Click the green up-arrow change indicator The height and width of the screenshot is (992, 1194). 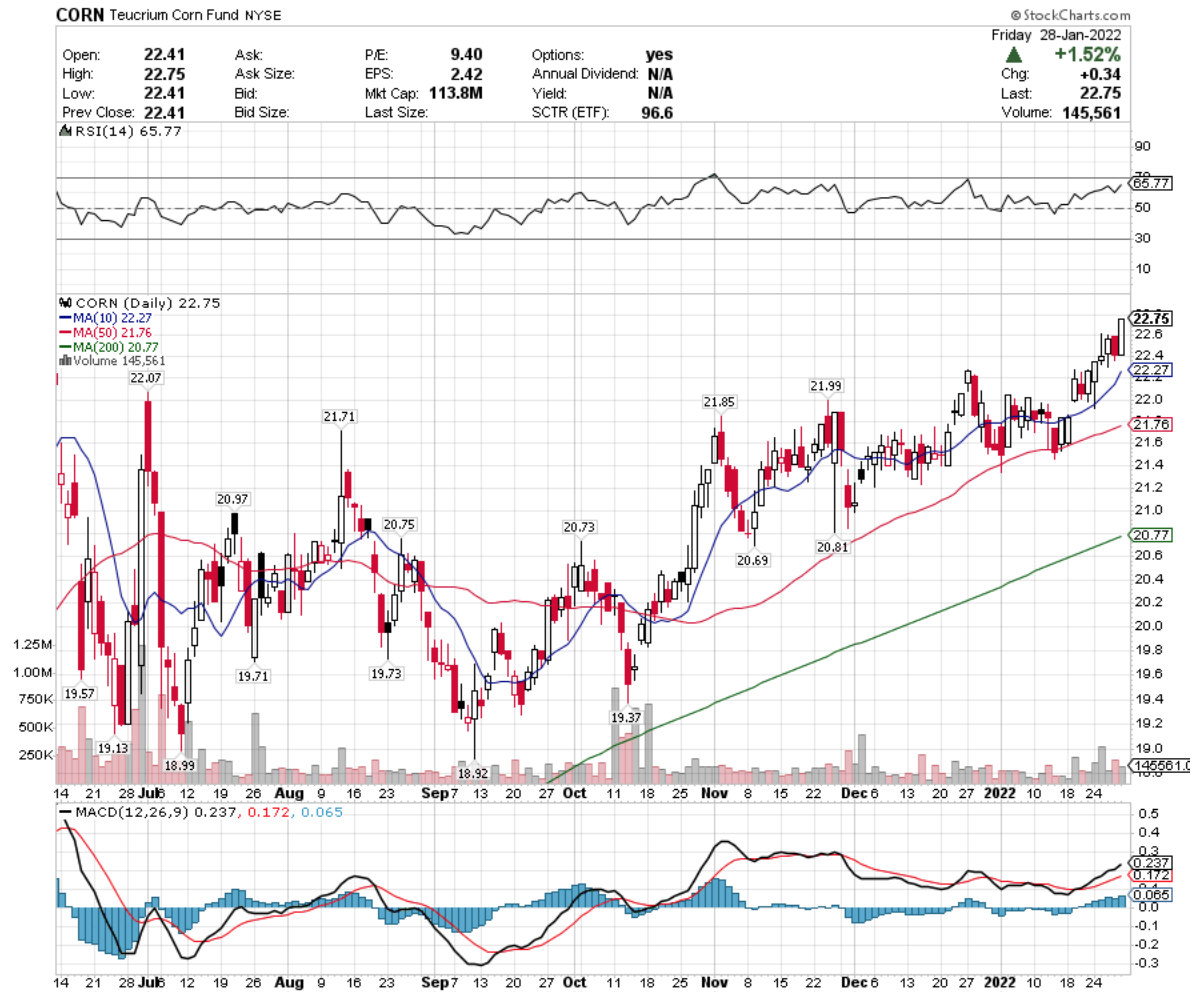[x=1014, y=55]
